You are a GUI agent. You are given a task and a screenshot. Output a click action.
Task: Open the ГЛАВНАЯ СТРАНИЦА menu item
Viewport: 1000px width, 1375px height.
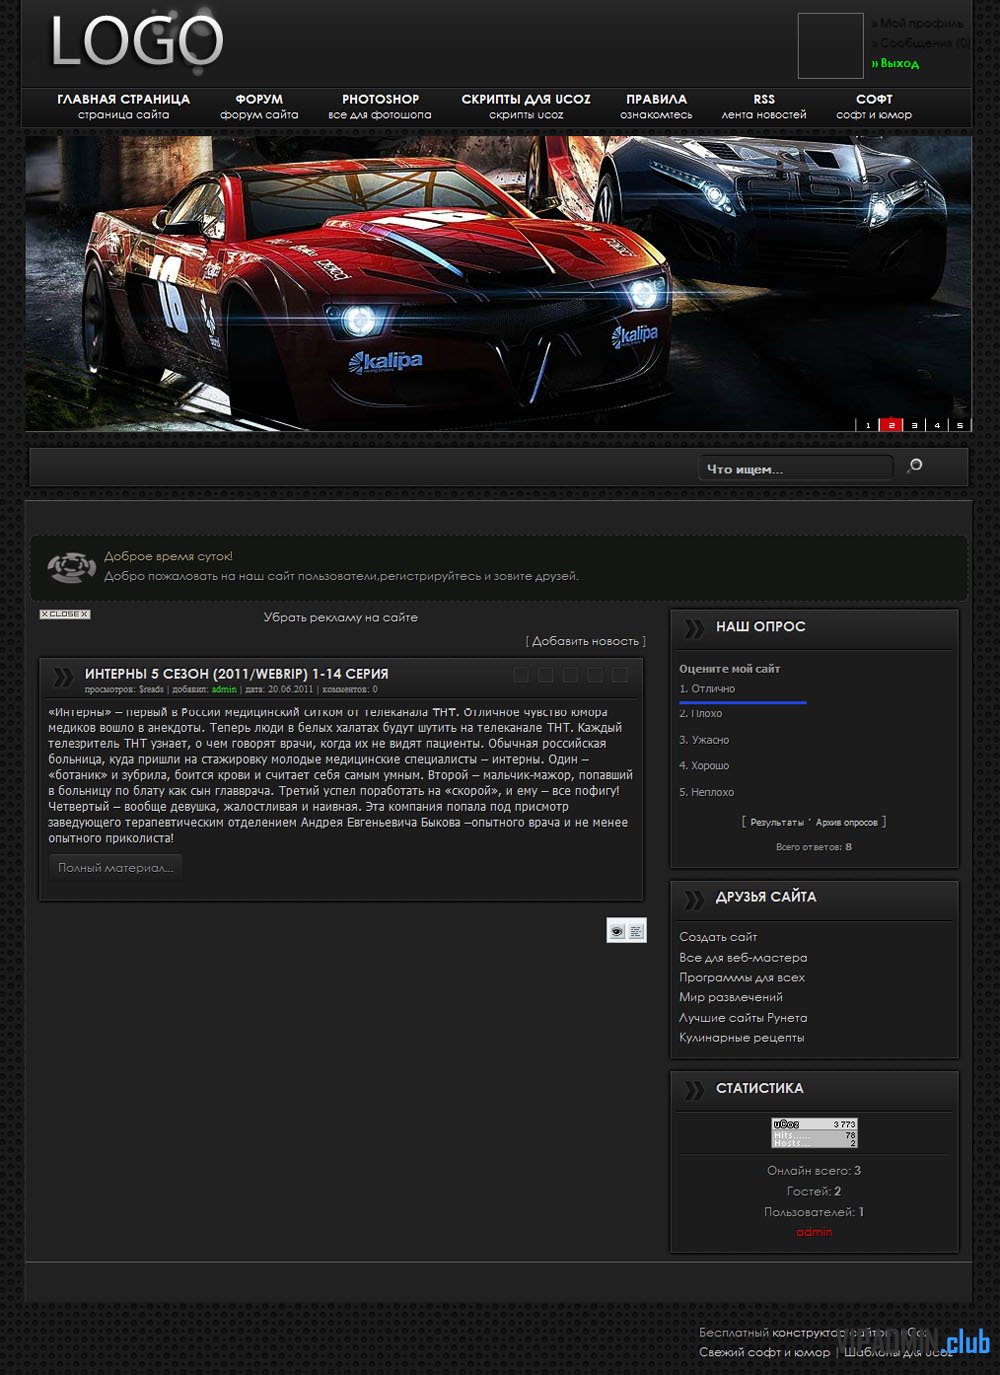click(124, 106)
